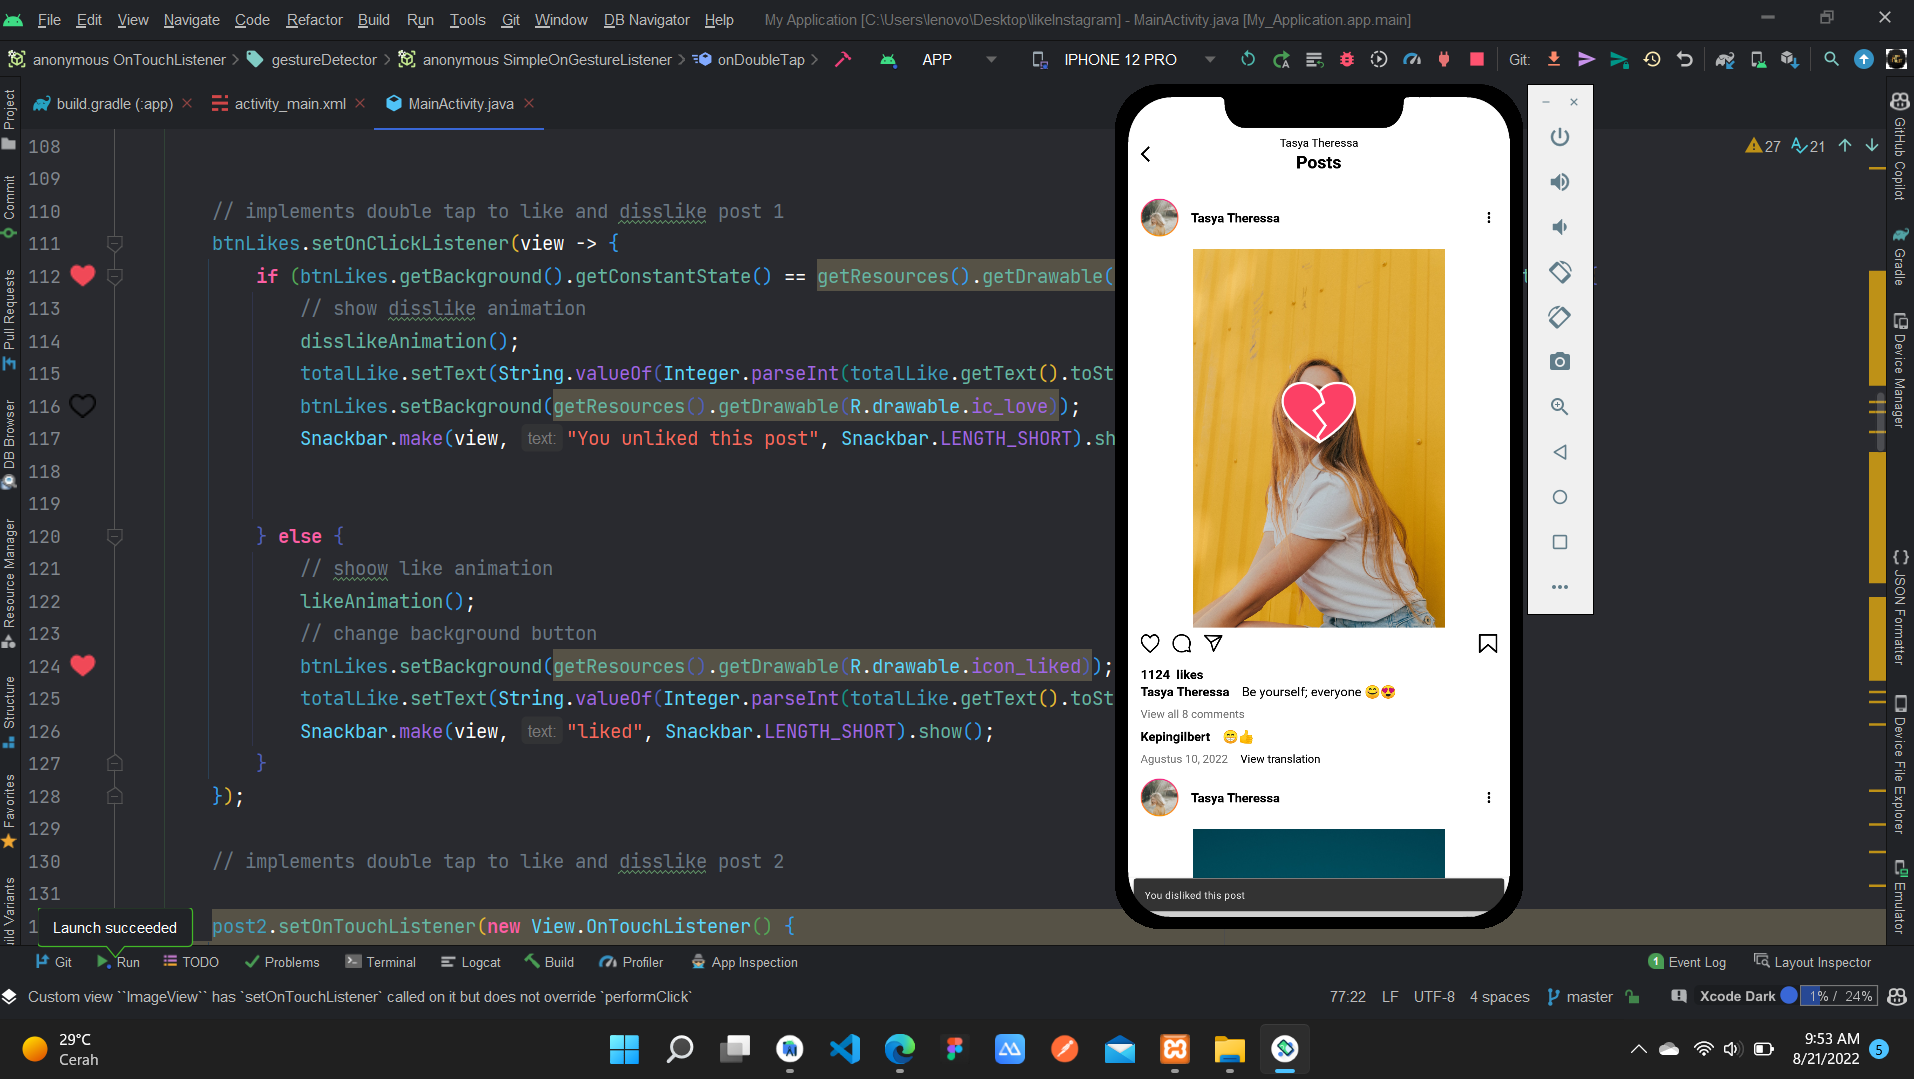
Task: Open the Profiler gauge icon in toolbar
Action: coord(1412,59)
